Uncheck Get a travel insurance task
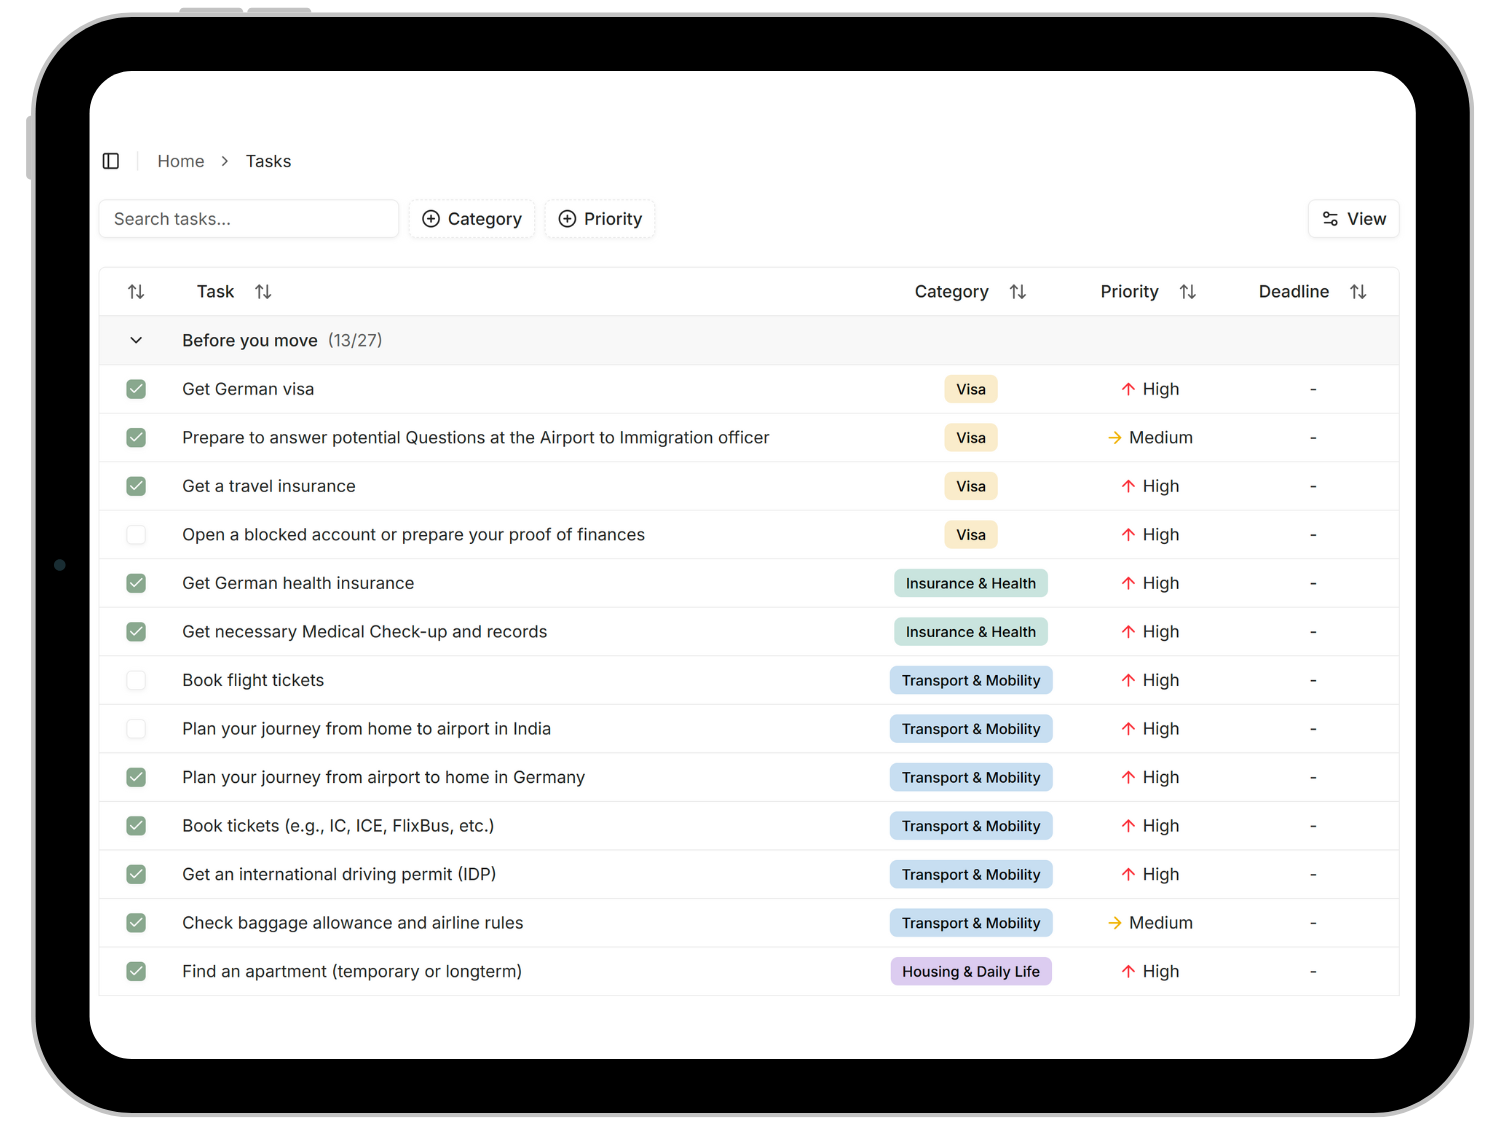 [x=136, y=486]
